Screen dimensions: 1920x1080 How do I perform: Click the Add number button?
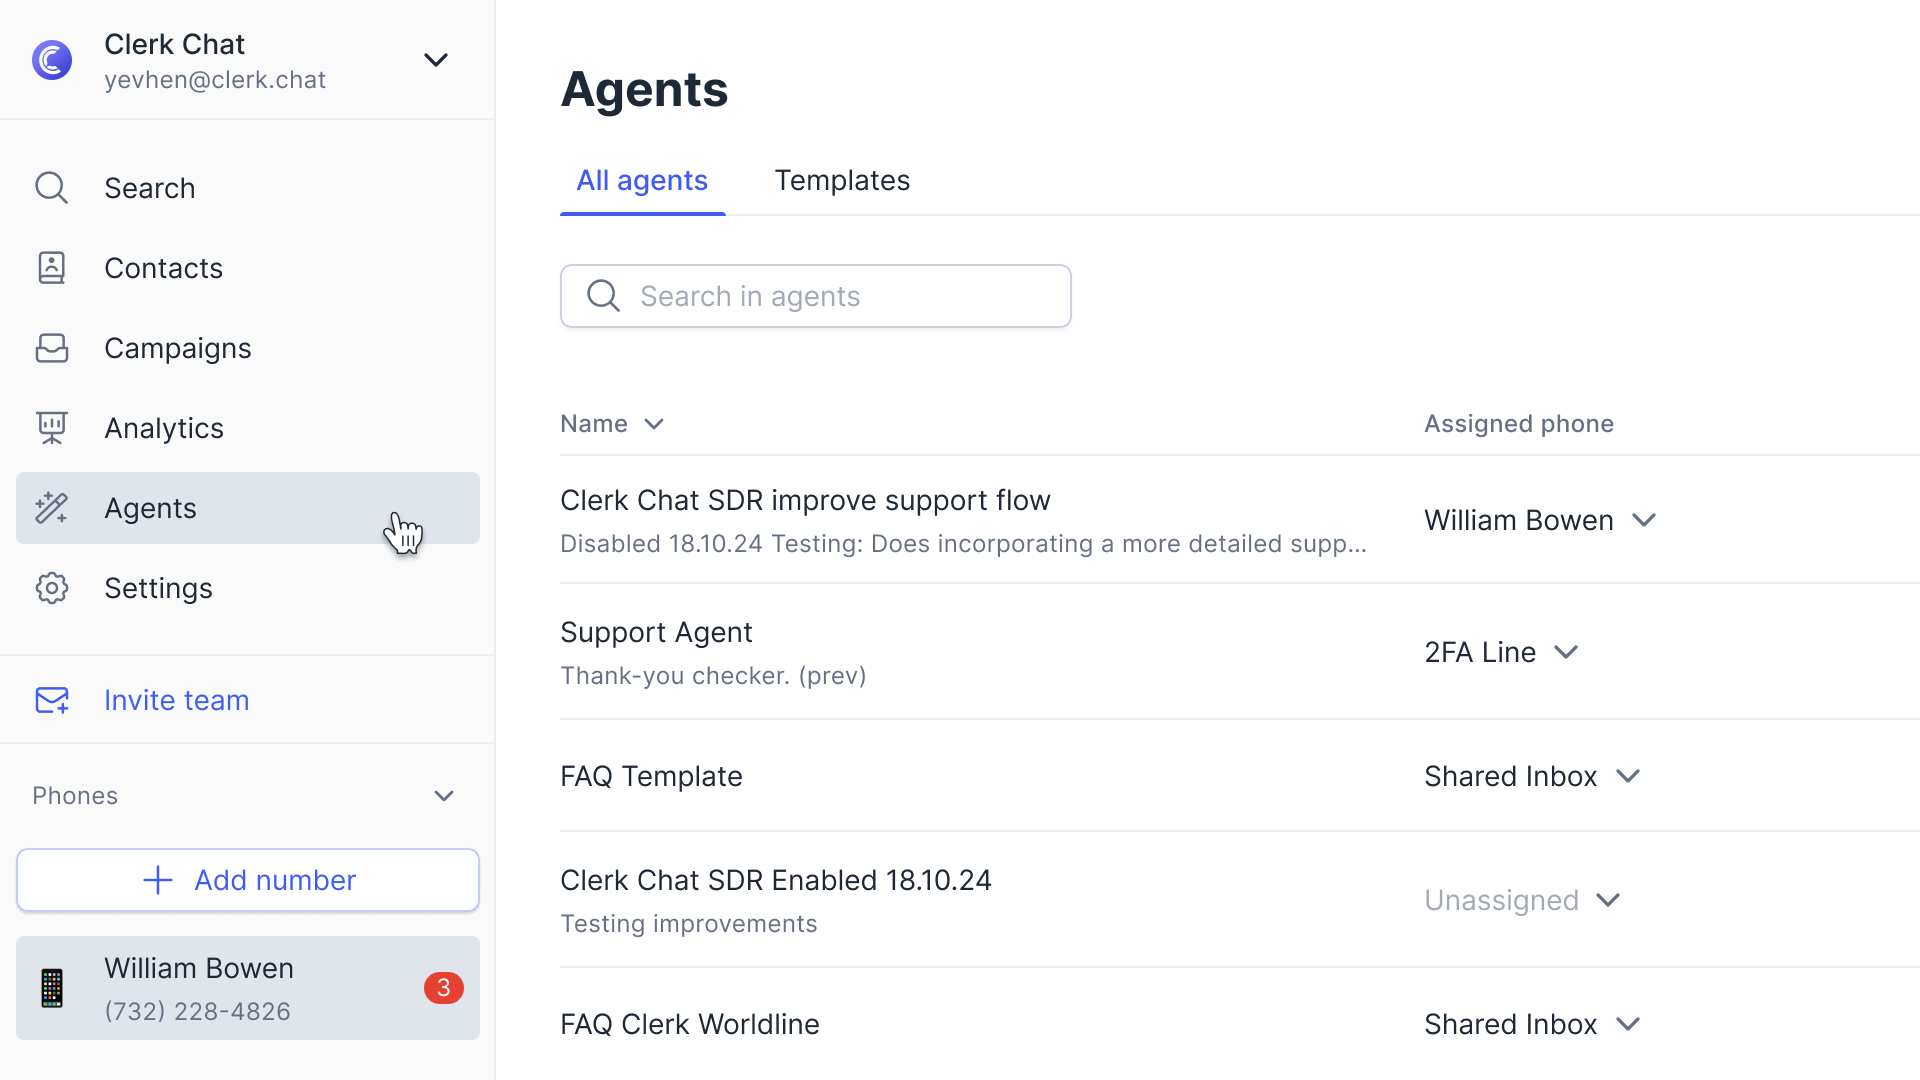[248, 880]
